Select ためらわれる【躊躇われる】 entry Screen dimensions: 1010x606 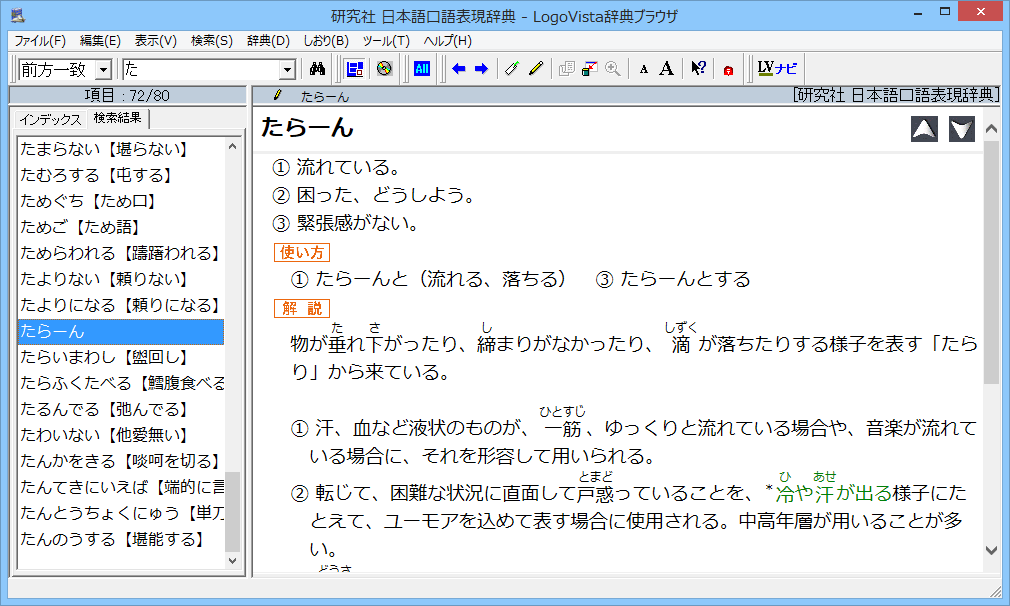(121, 253)
